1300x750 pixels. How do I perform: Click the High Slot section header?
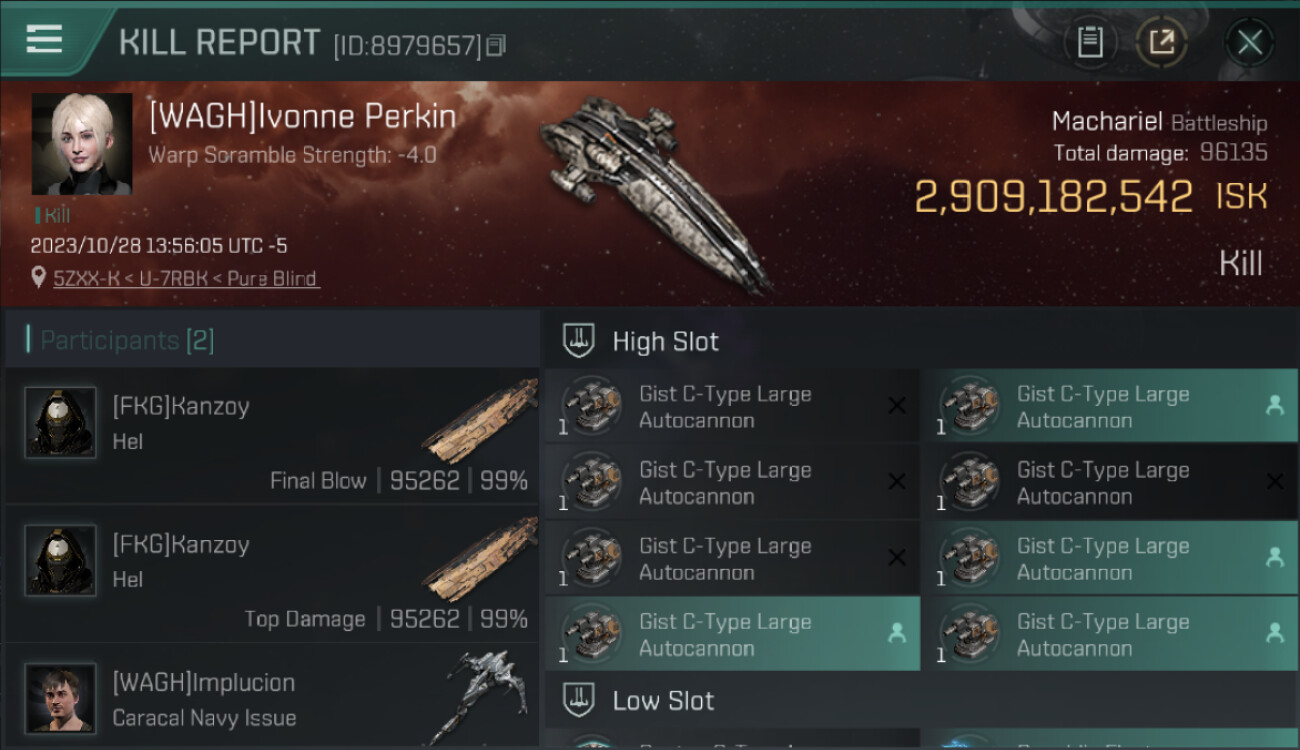pos(665,341)
